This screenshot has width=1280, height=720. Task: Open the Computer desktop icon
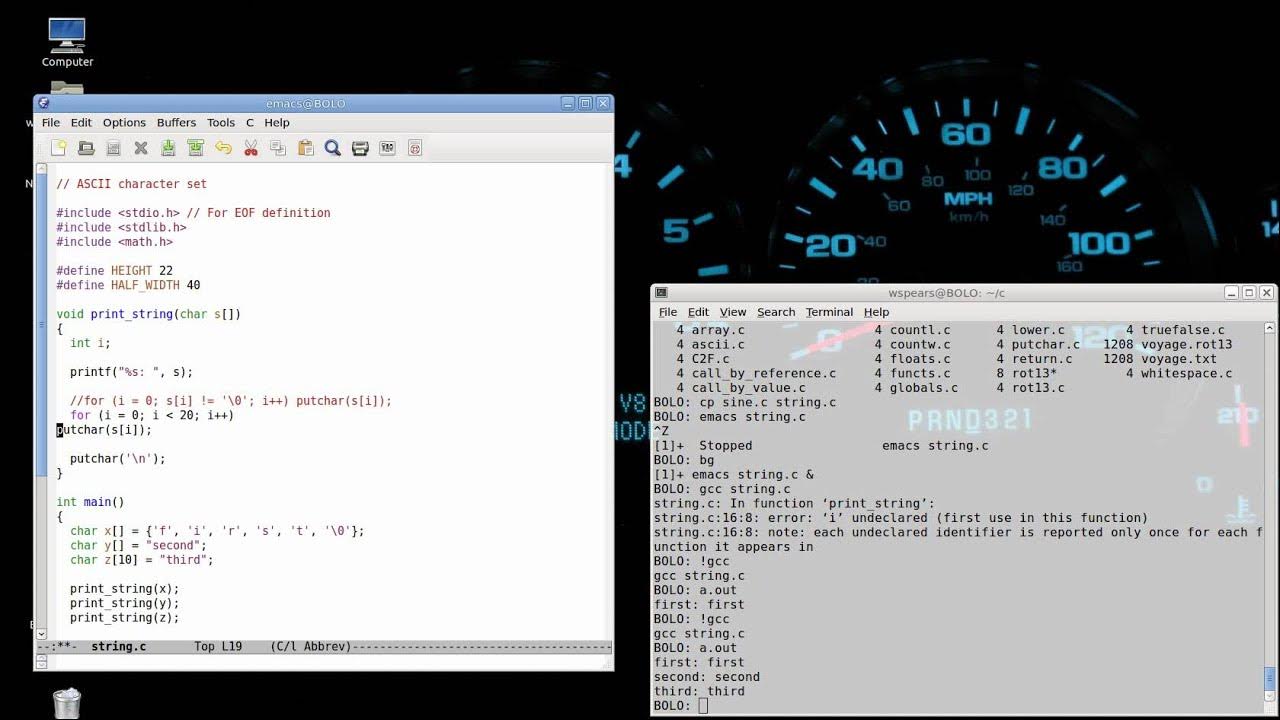point(67,43)
